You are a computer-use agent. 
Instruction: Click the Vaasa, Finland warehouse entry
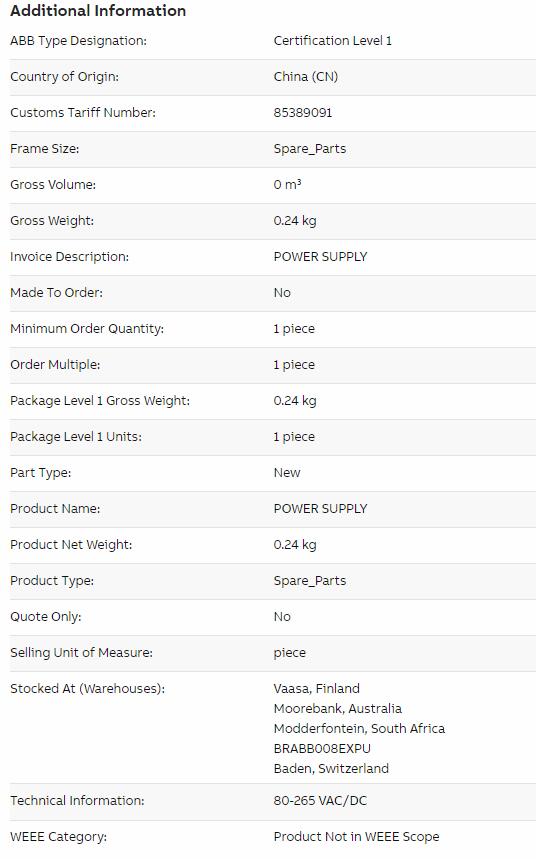click(x=317, y=689)
